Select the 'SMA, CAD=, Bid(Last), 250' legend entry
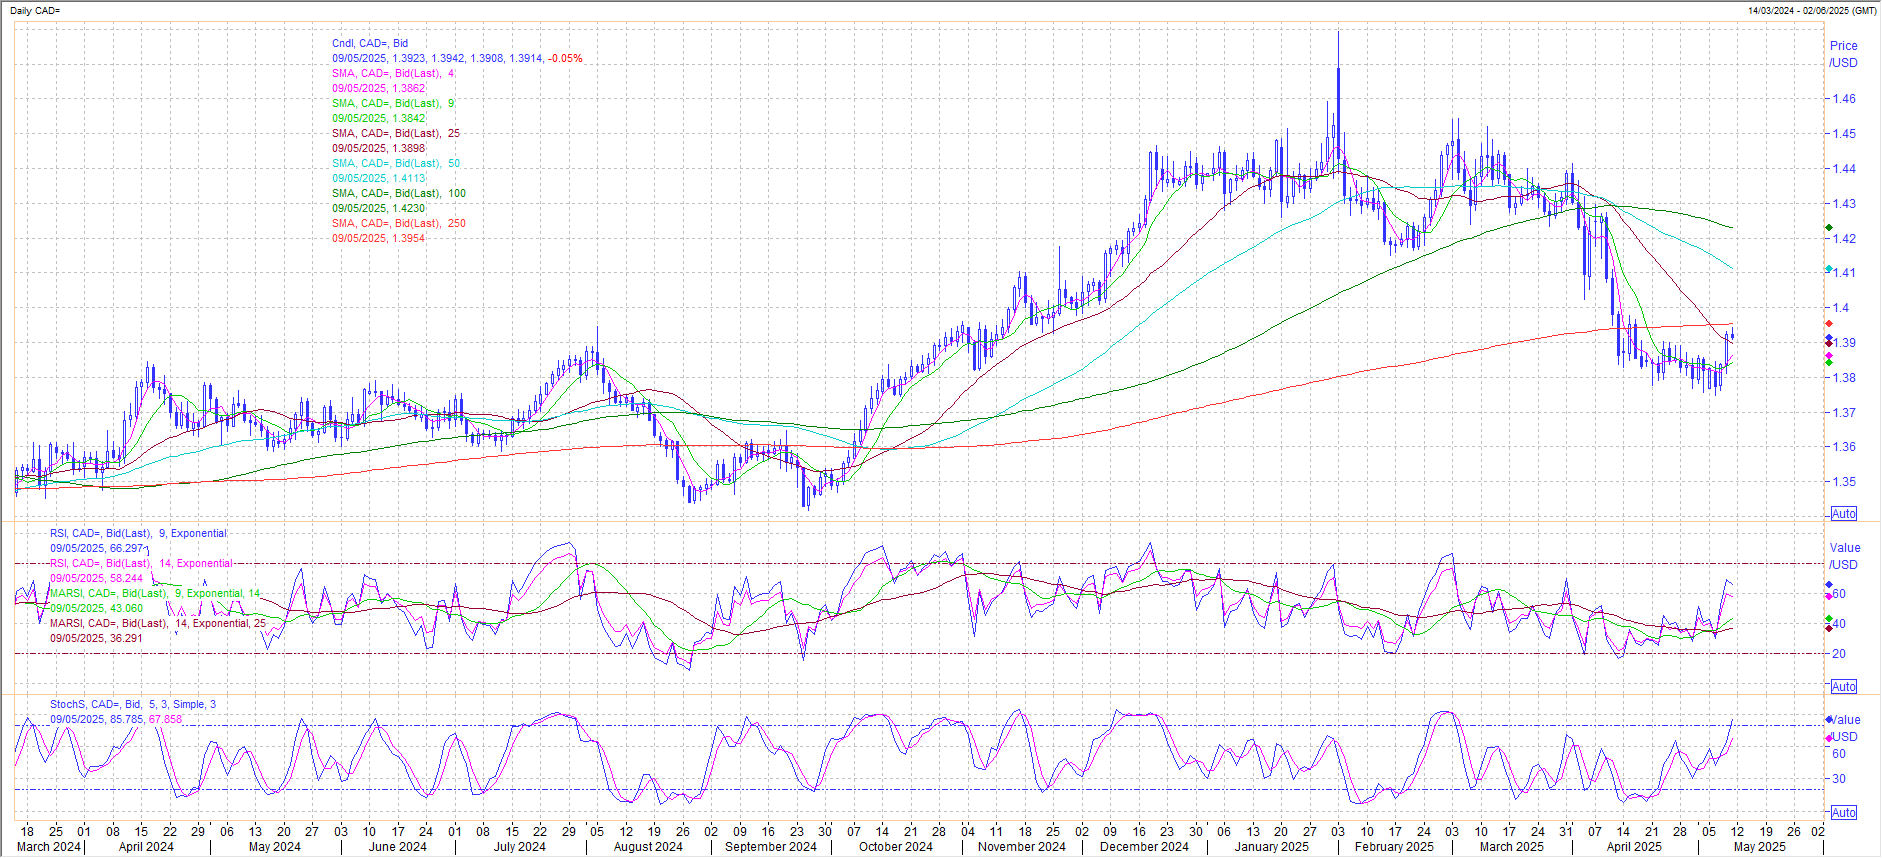The image size is (1882, 858). [x=399, y=223]
